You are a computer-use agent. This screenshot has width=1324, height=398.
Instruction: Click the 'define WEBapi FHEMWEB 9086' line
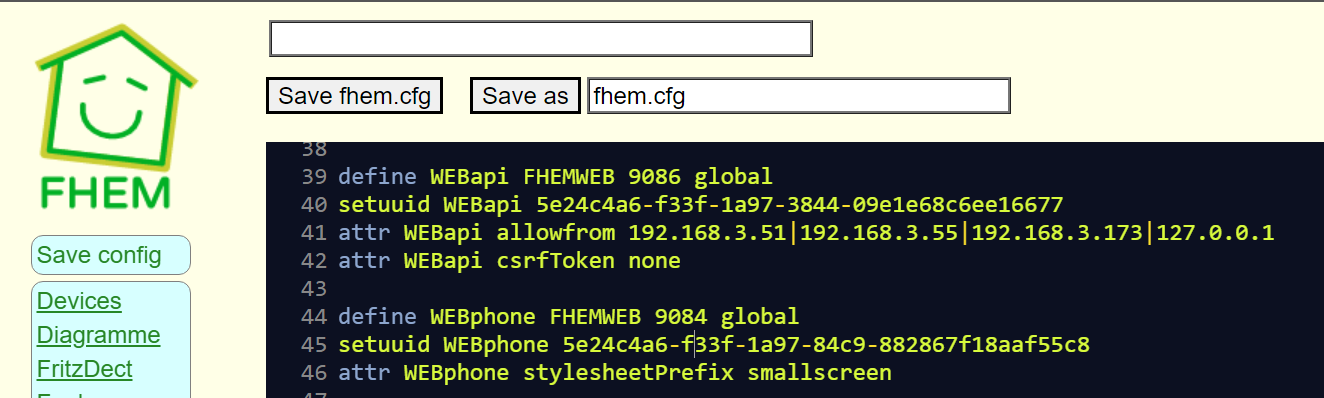555,177
